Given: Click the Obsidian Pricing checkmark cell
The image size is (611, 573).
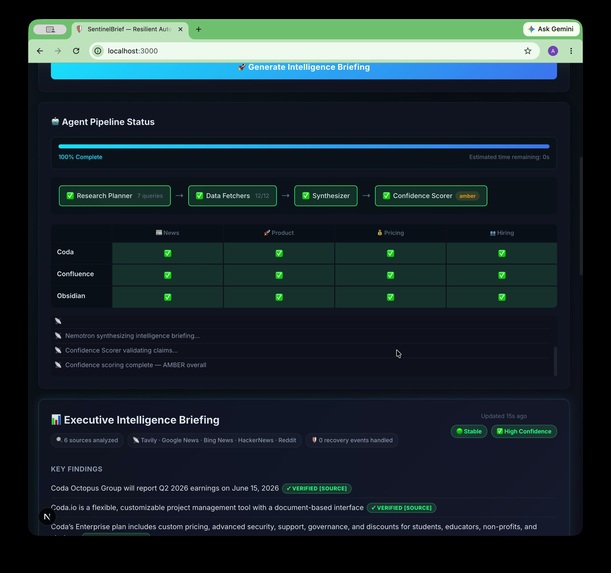Looking at the screenshot, I should click(390, 297).
